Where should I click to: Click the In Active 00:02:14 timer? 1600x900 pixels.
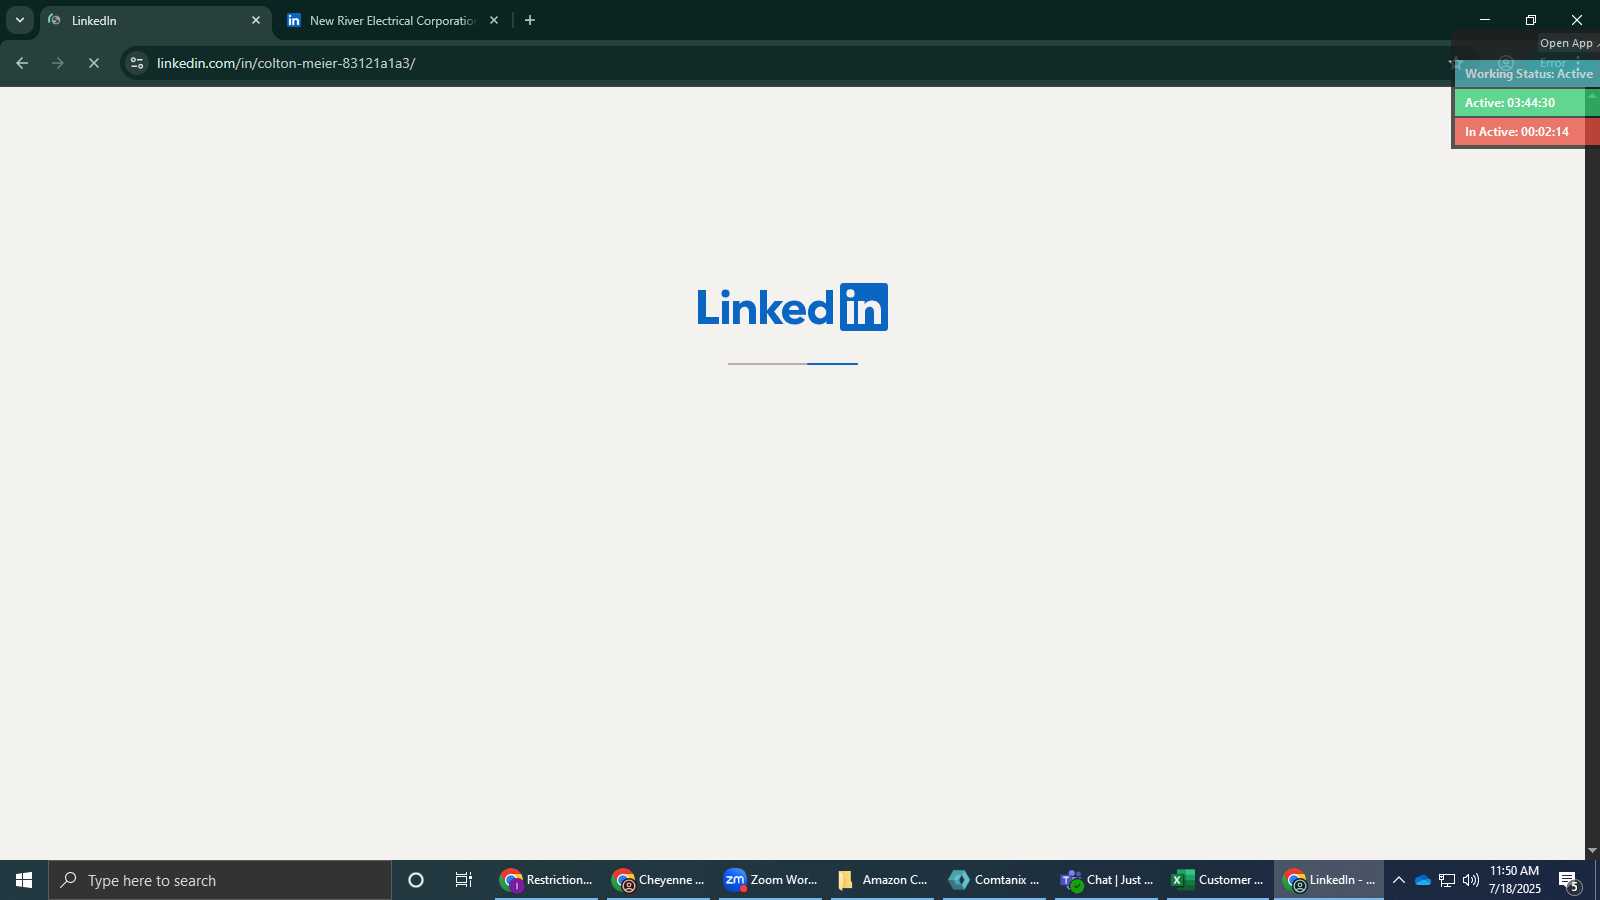click(1527, 131)
